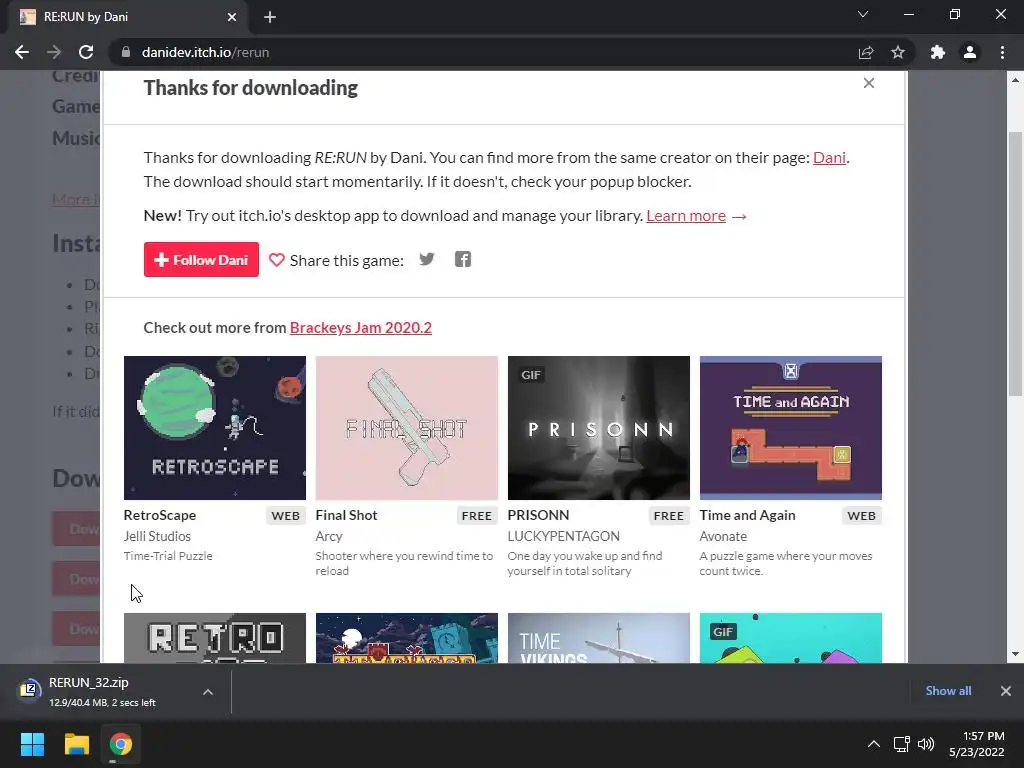Open the PRISONN game thumbnail
The height and width of the screenshot is (768, 1024).
(x=599, y=428)
